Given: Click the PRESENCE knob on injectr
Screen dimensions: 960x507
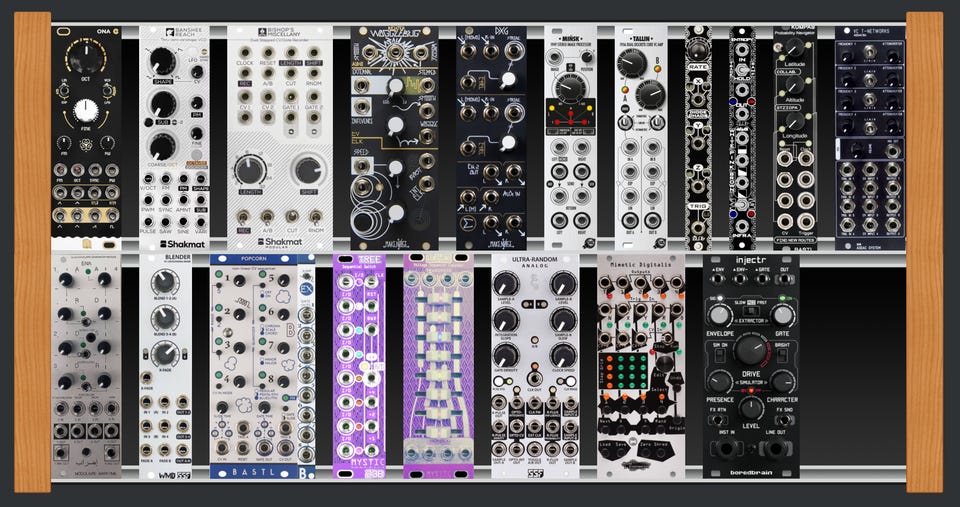Looking at the screenshot, I should tap(718, 381).
